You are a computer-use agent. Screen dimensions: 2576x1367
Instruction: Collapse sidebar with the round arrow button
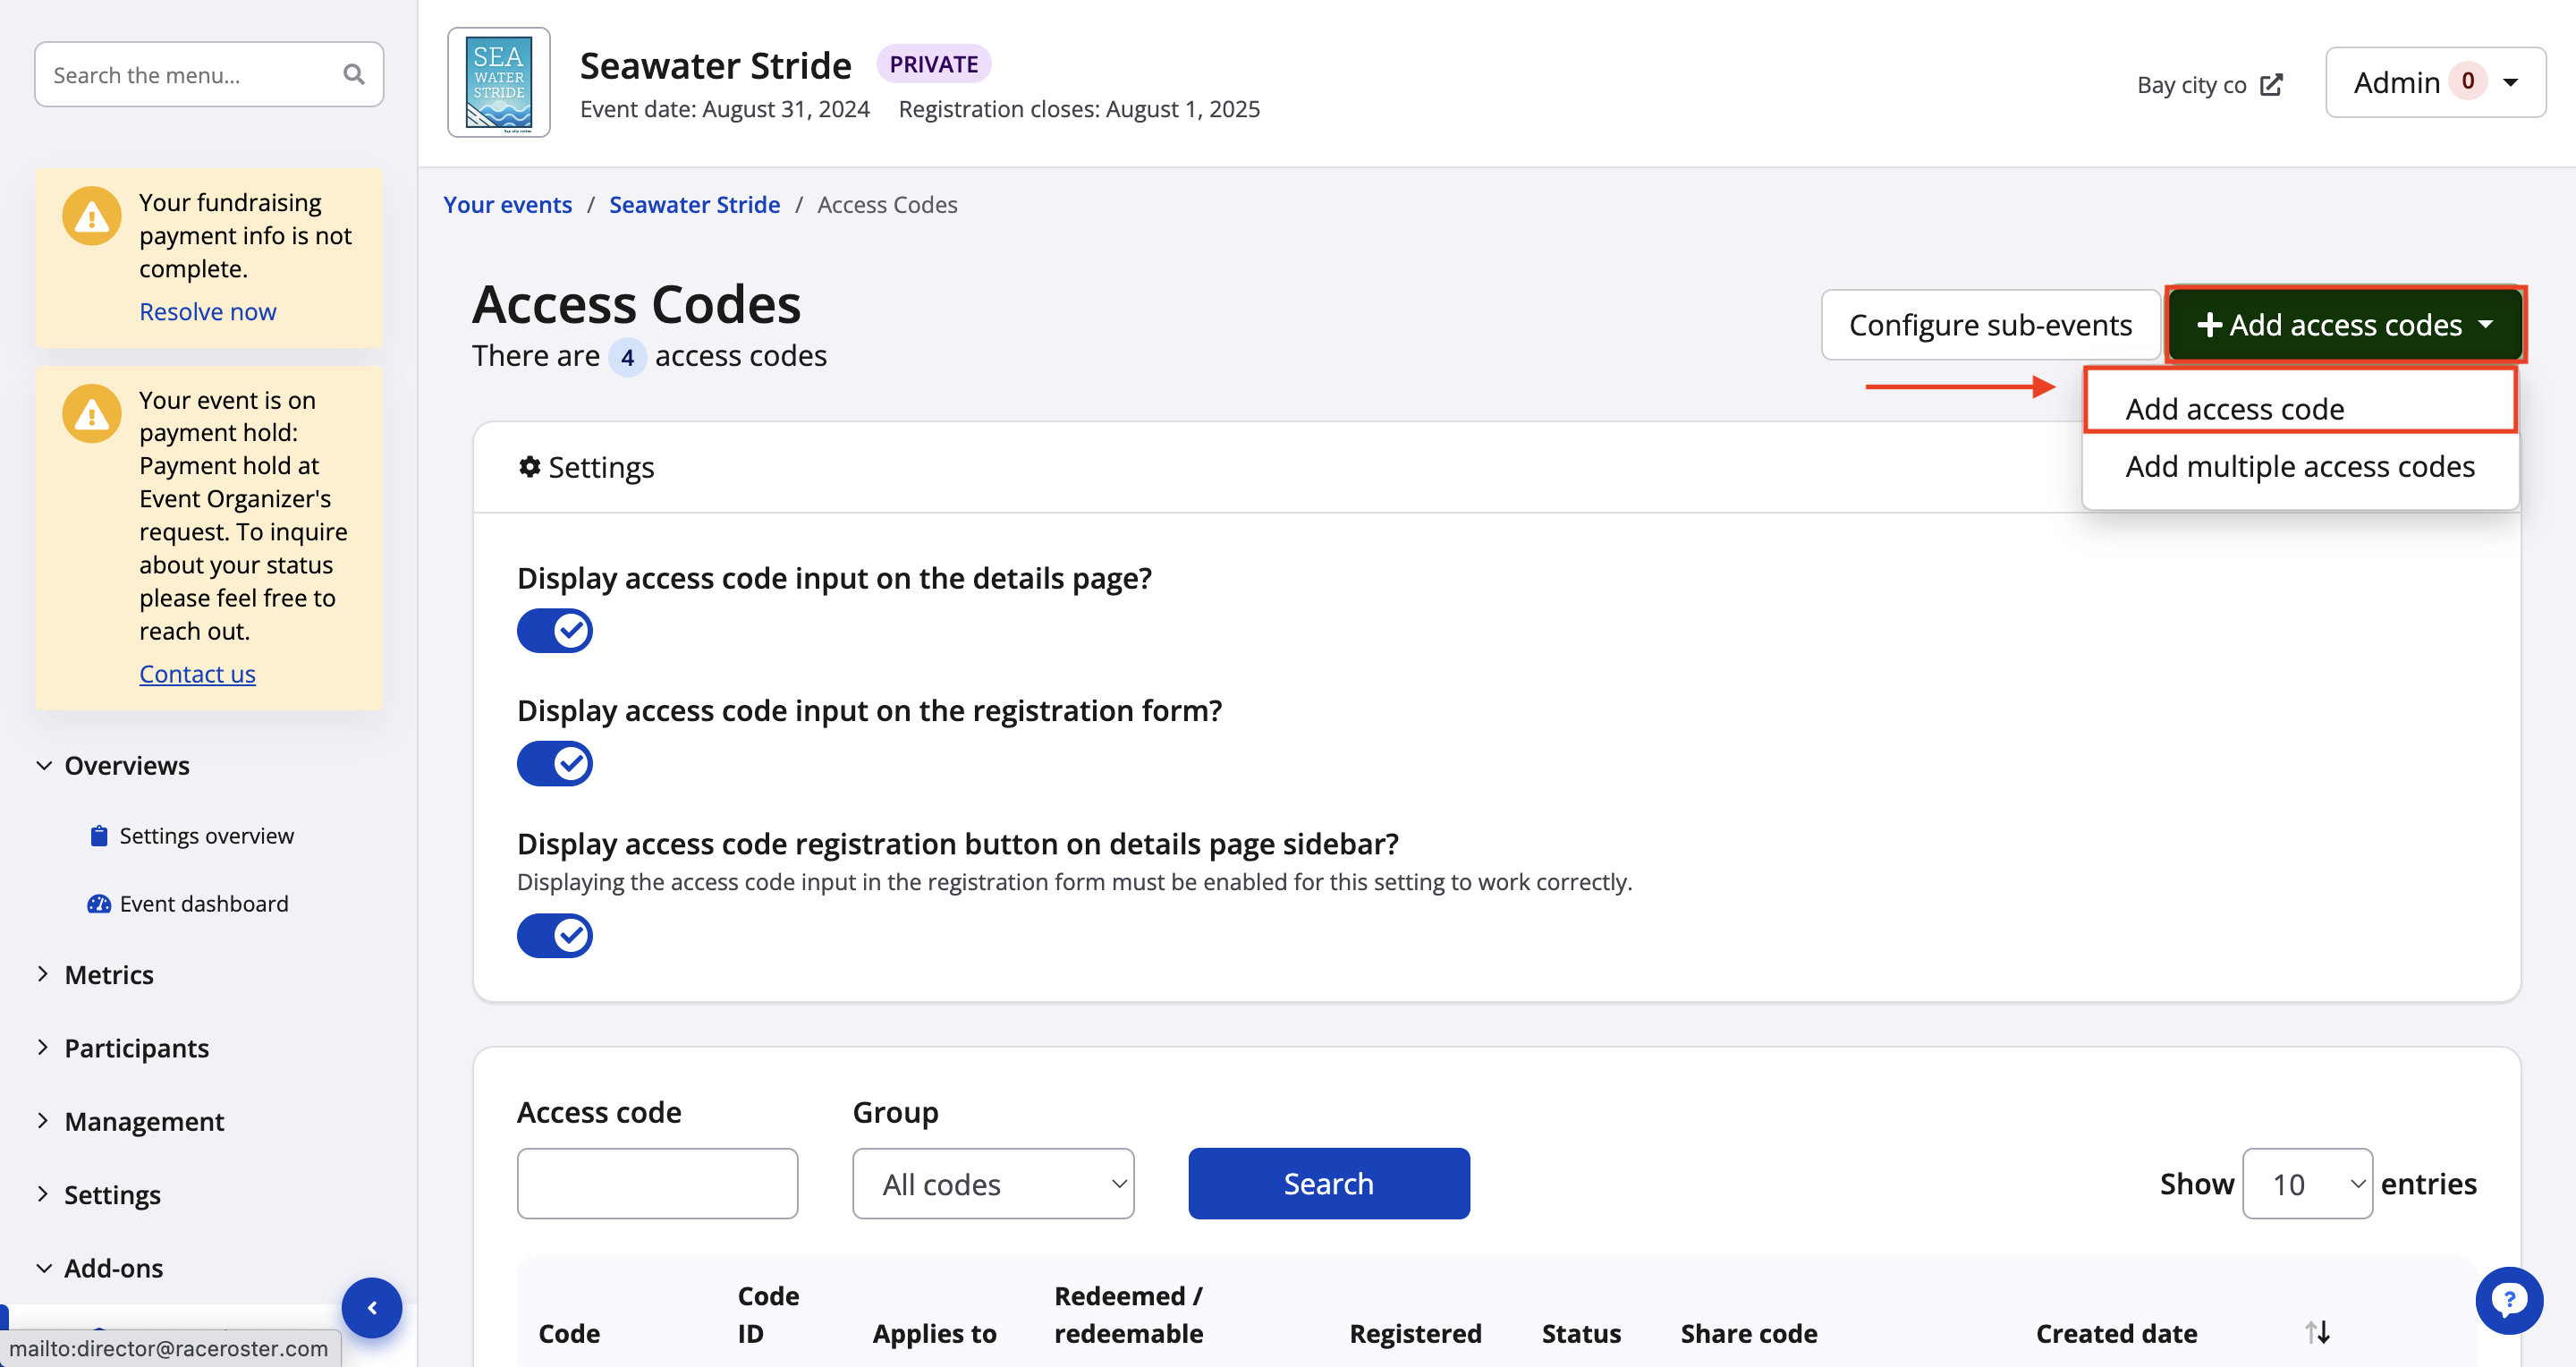coord(372,1307)
